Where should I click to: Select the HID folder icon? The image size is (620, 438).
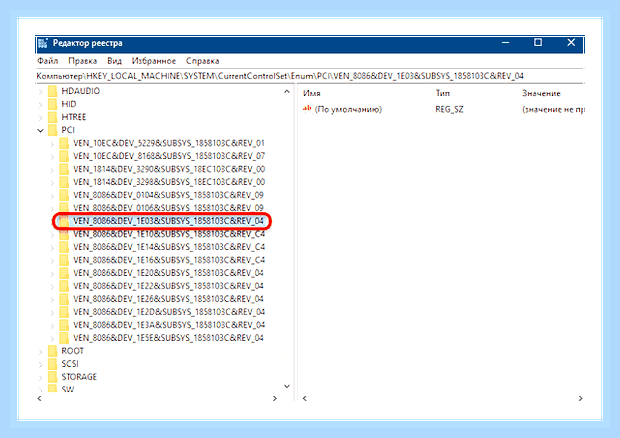click(x=52, y=104)
